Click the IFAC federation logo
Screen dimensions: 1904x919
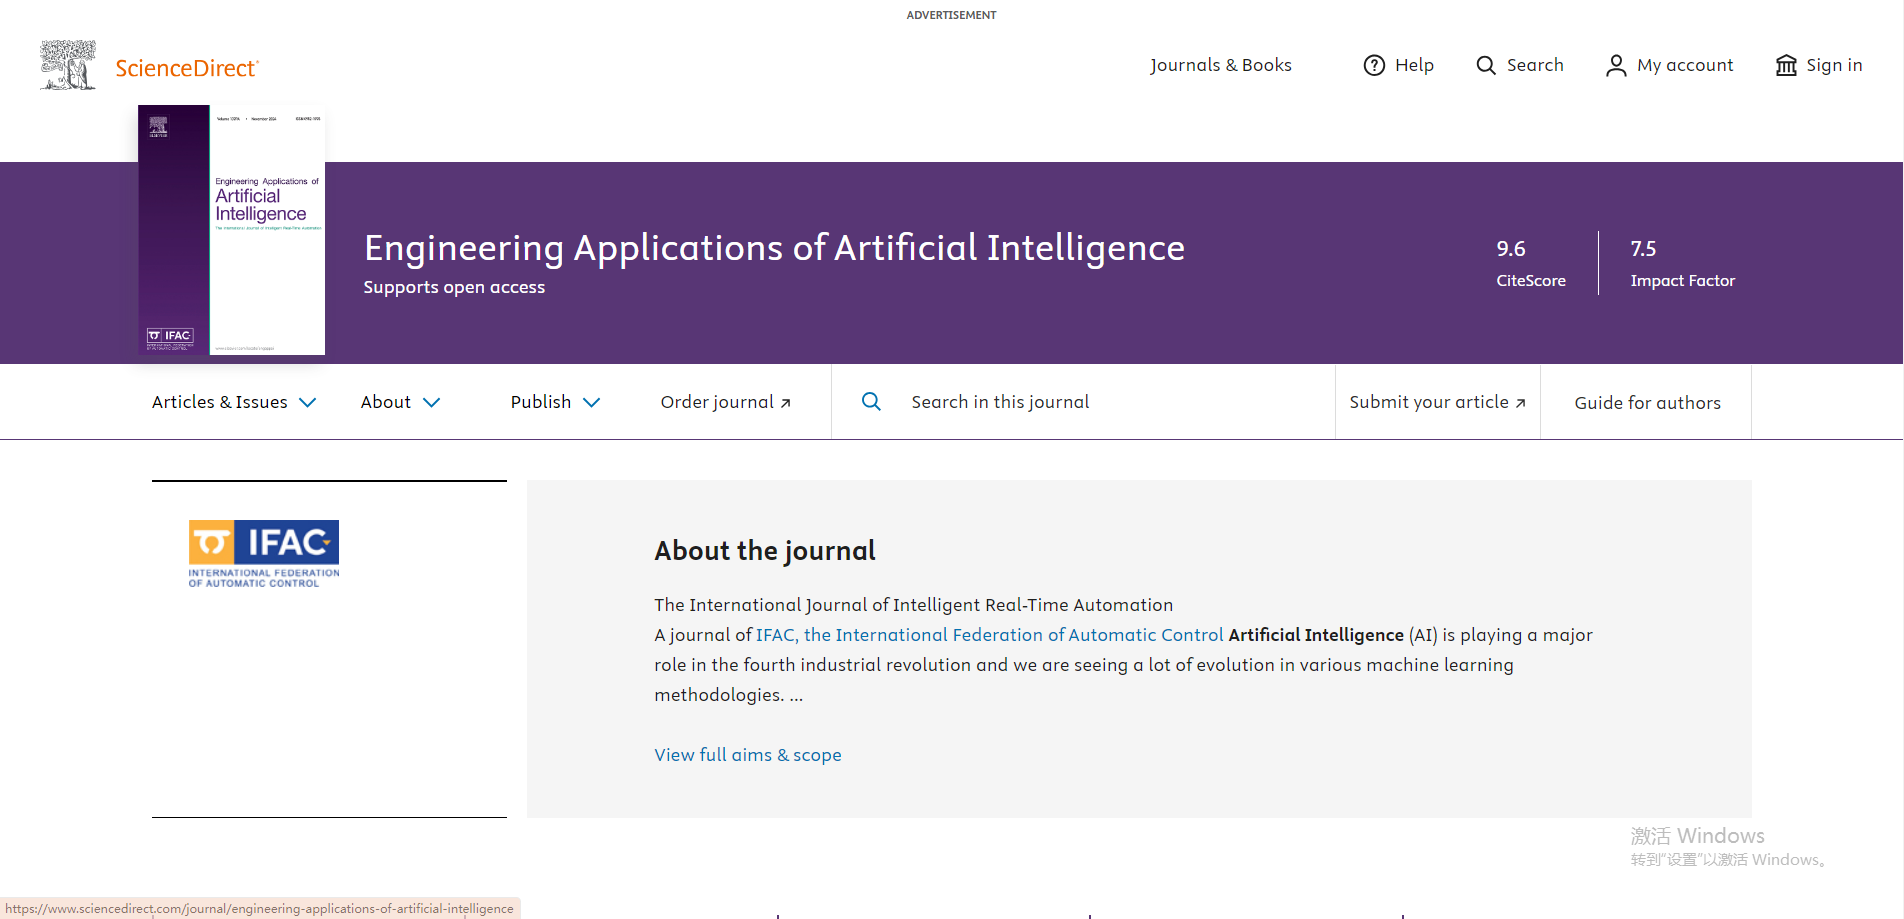click(x=264, y=553)
